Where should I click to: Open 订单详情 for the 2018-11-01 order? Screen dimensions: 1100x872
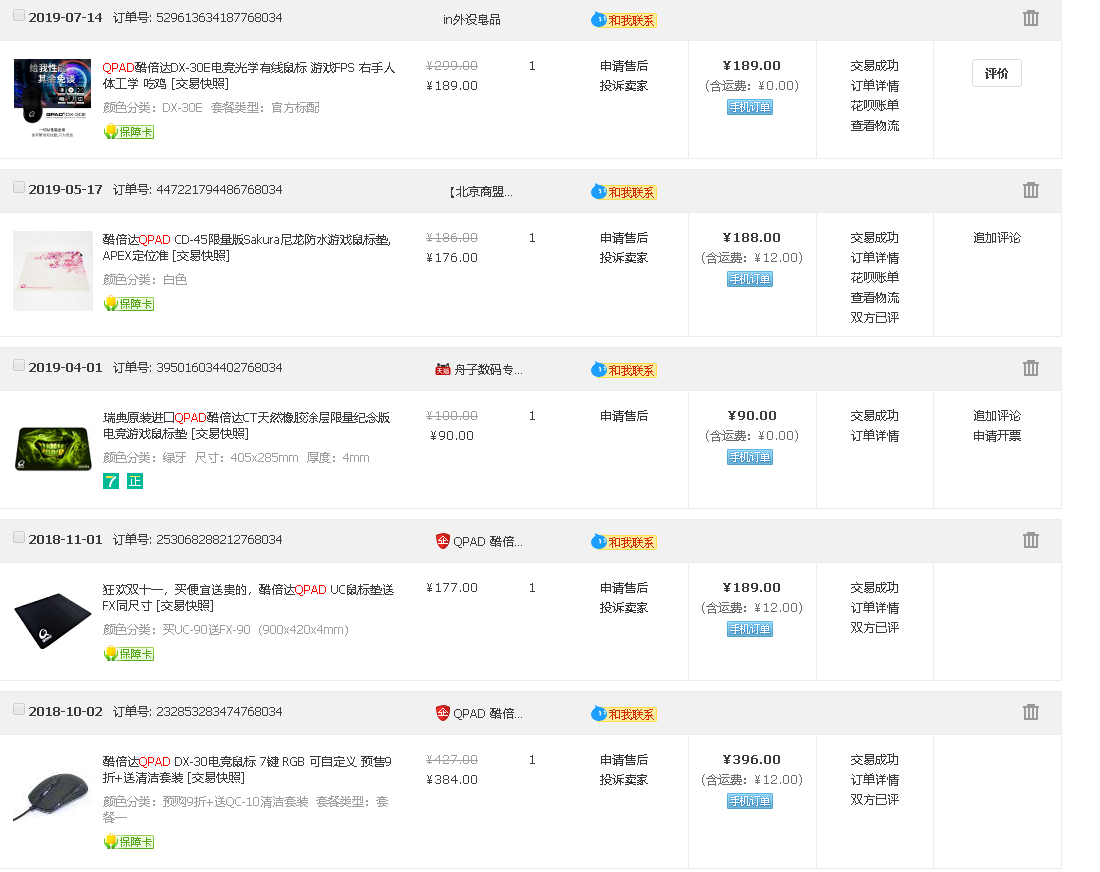point(875,608)
